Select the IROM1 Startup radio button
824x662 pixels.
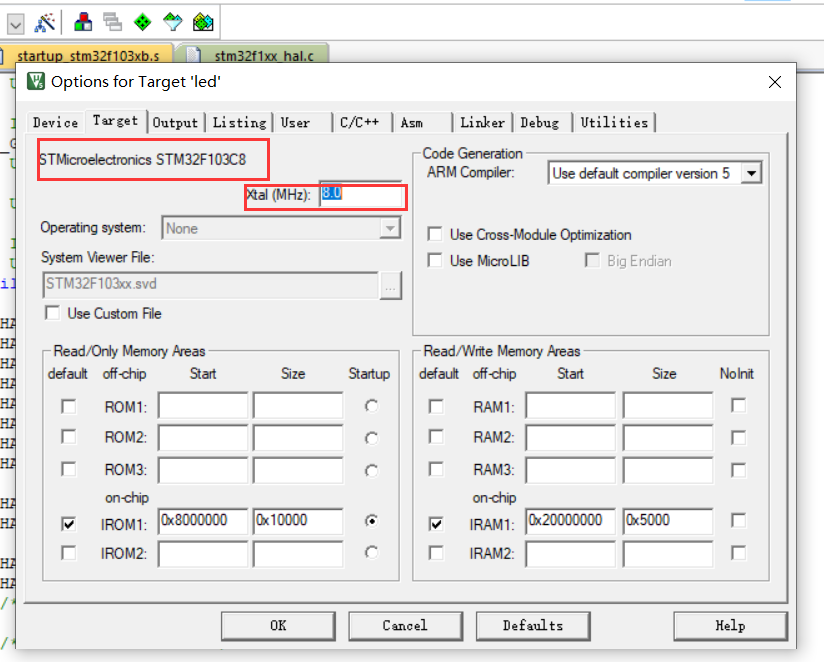click(371, 521)
